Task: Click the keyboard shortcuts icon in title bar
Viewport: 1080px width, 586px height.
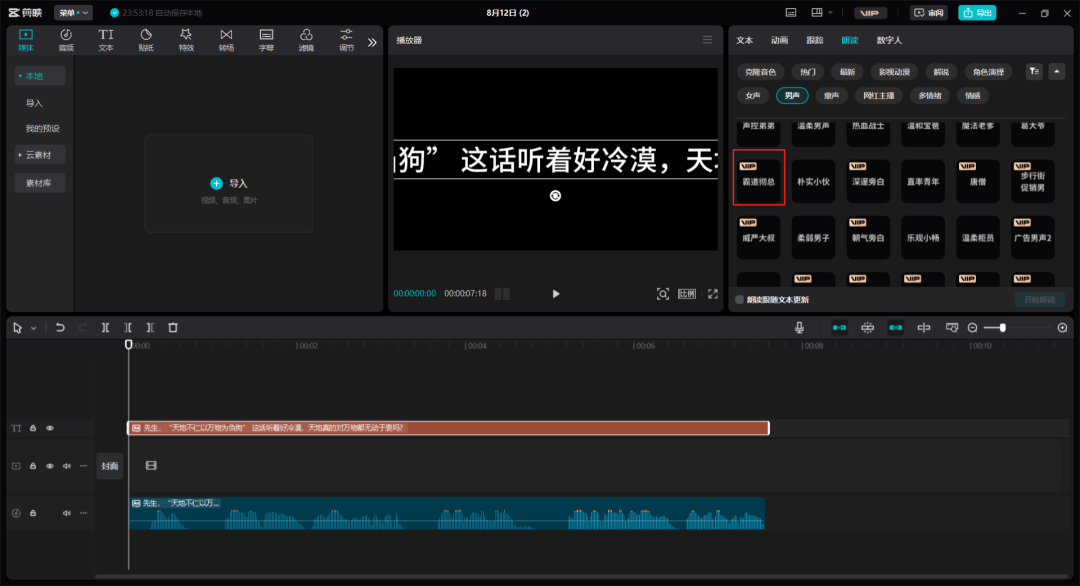Action: pos(791,12)
